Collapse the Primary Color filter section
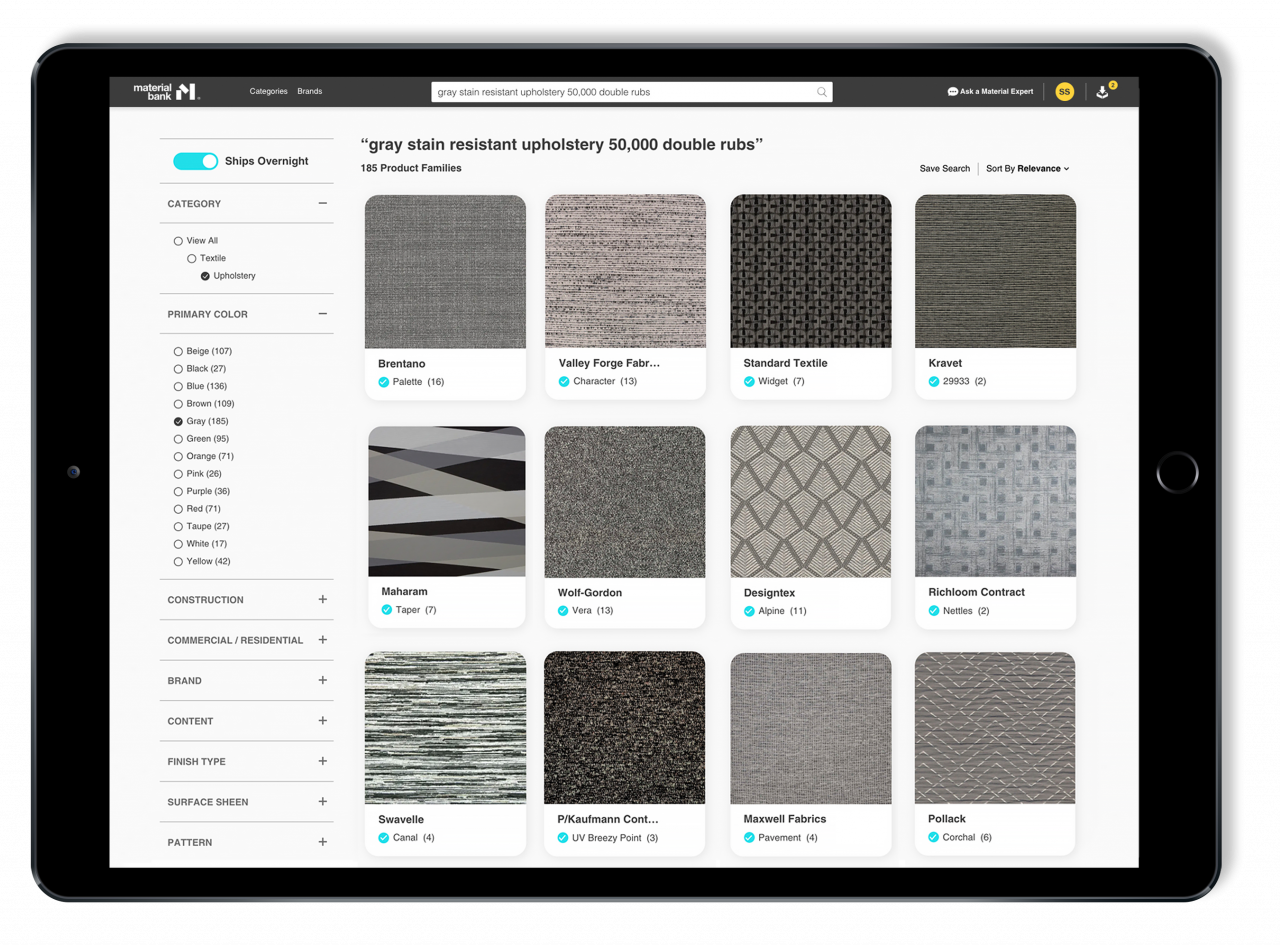Image resolution: width=1280 pixels, height=945 pixels. click(322, 314)
